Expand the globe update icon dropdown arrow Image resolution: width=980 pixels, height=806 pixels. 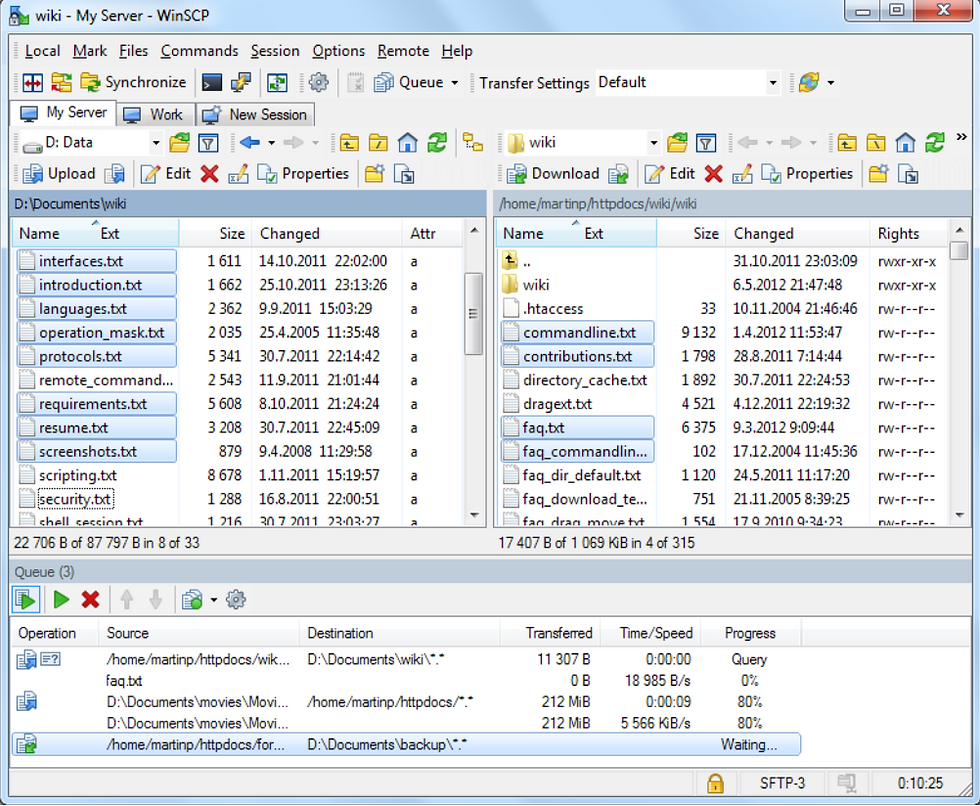pyautogui.click(x=831, y=82)
